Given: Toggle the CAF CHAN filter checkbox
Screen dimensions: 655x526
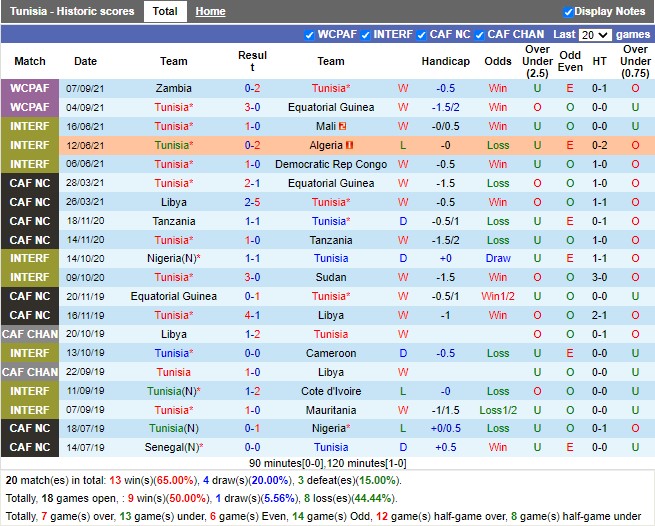Looking at the screenshot, I should pos(478,34).
